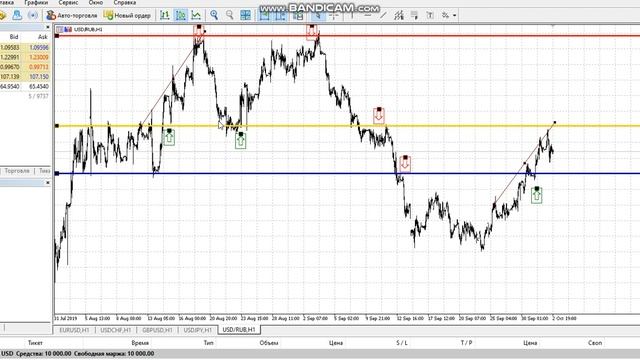640x360 pixels.
Task: Select the arrows and signs tool
Action: tap(445, 15)
